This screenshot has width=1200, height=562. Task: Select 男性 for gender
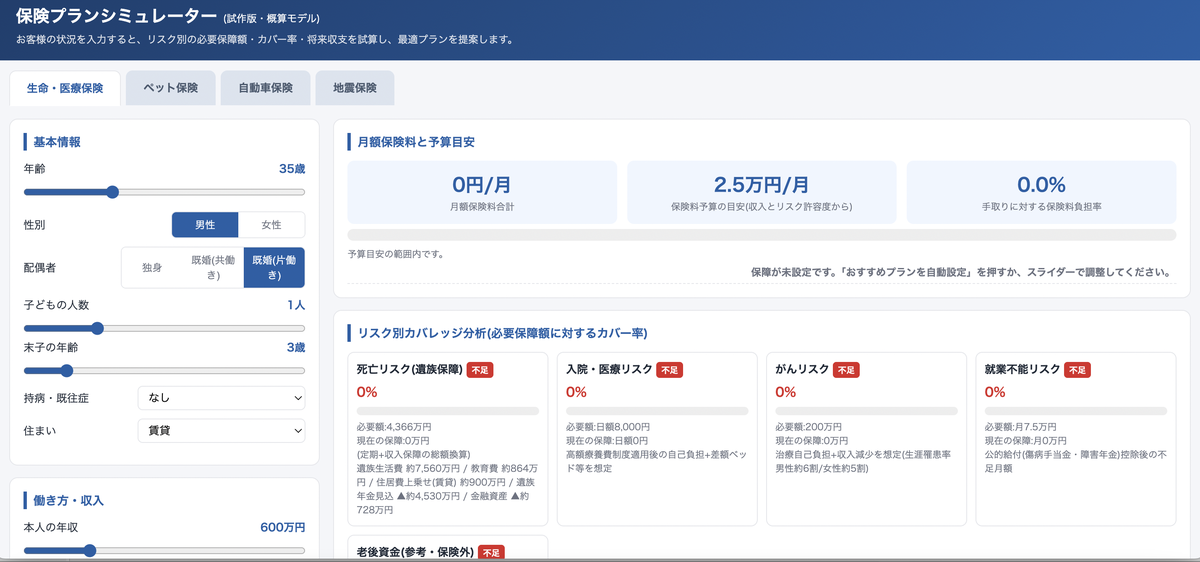[x=205, y=225]
